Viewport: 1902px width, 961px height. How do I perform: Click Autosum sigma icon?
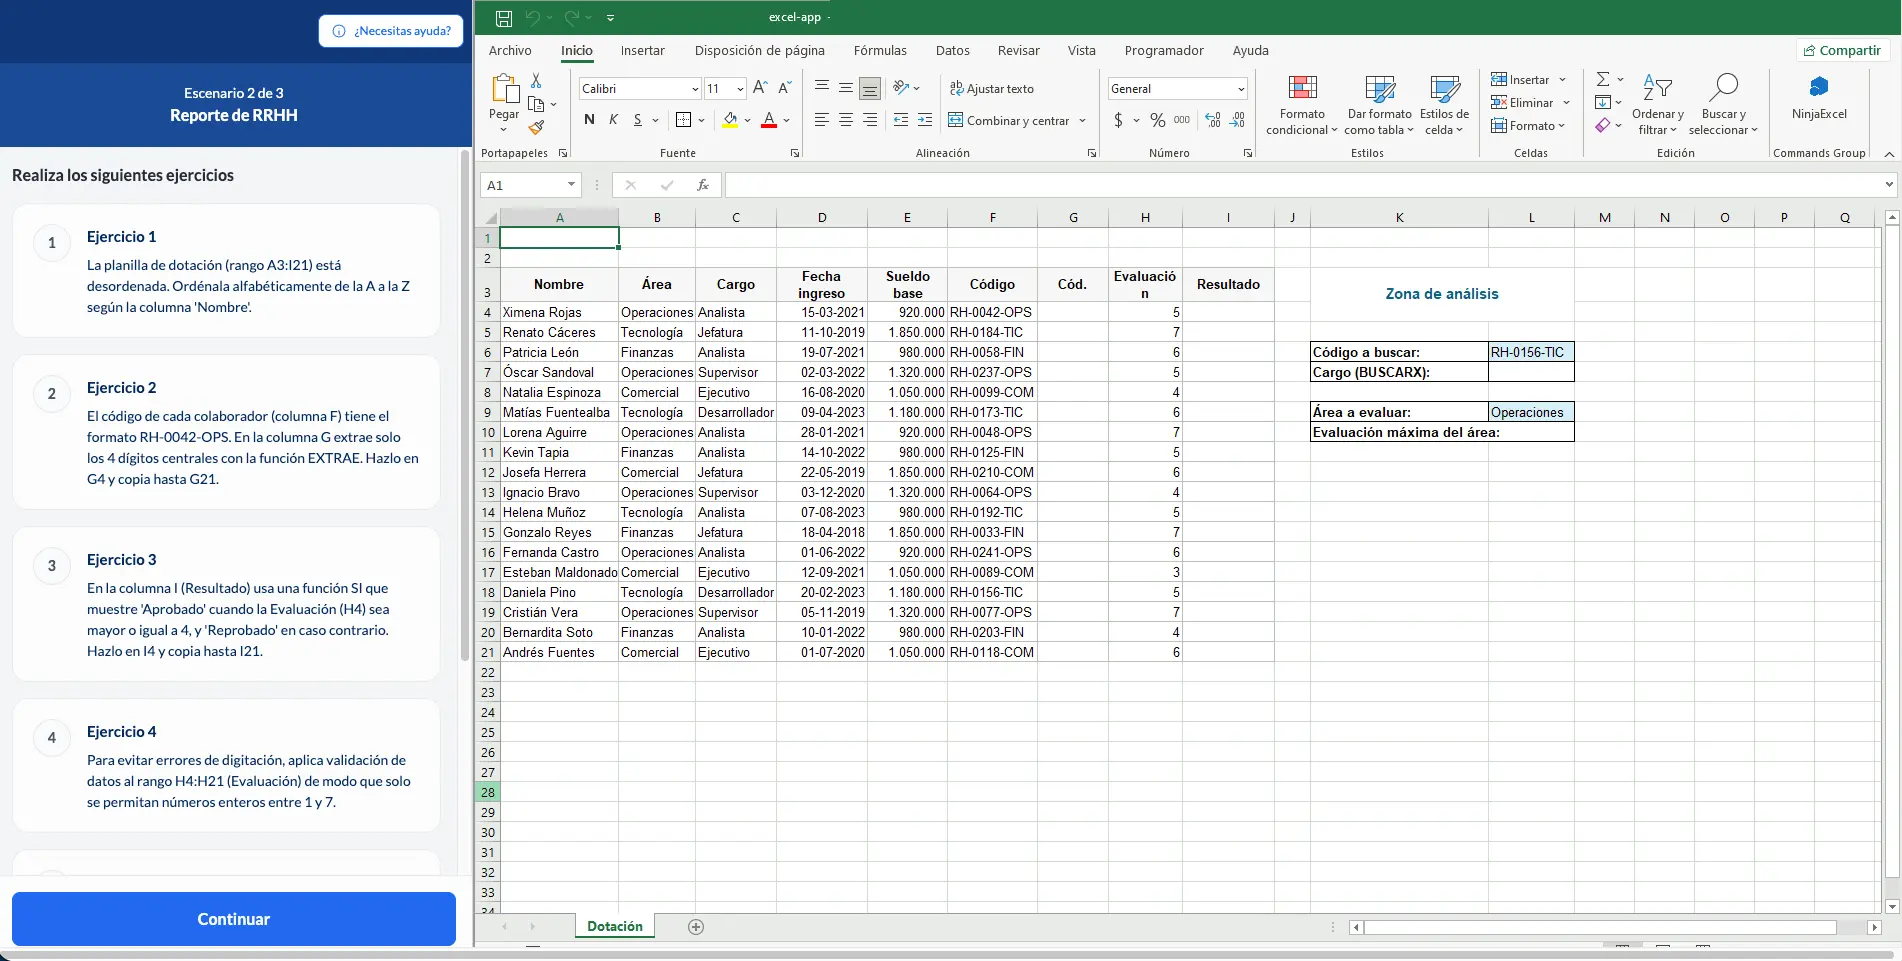1603,79
